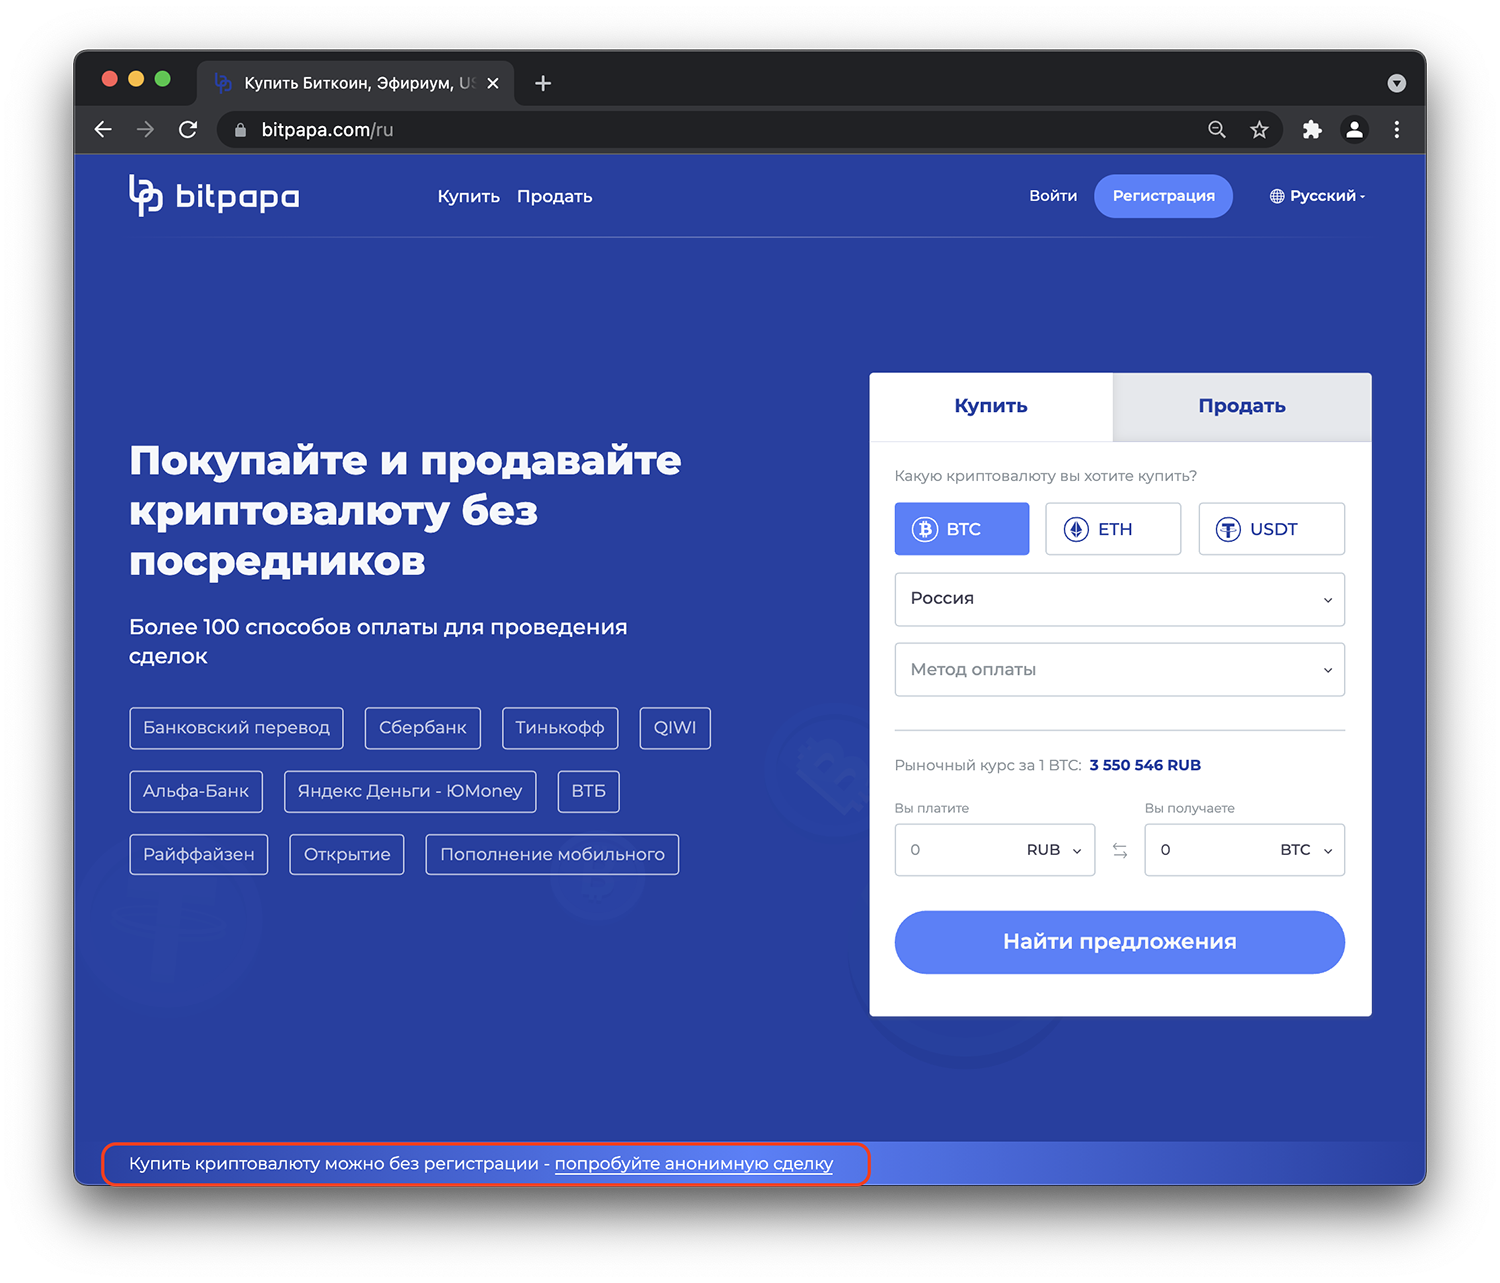Click the bitpapa logo
Image resolution: width=1500 pixels, height=1283 pixels.
[x=214, y=196]
